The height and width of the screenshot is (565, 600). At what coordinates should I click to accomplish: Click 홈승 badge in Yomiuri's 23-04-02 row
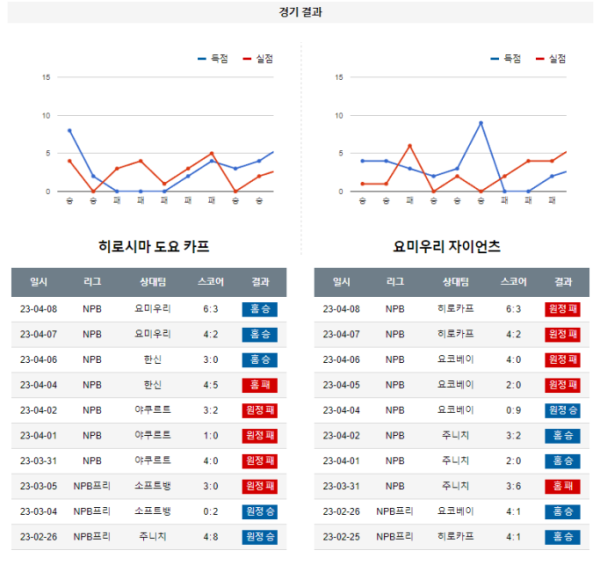562,436
